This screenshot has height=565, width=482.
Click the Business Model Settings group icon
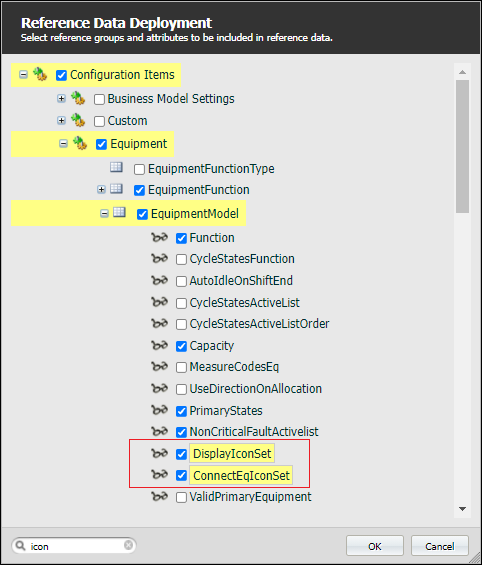[78, 98]
